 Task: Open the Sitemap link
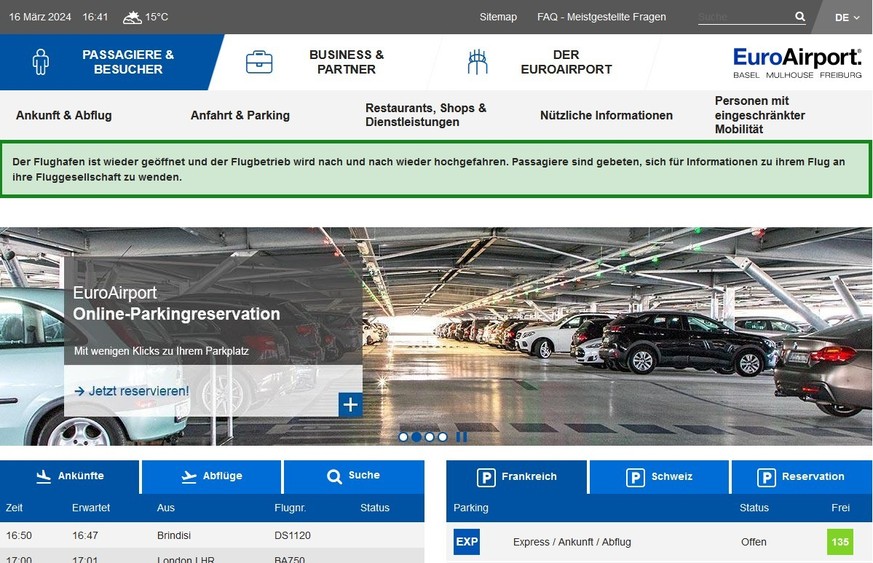point(498,17)
